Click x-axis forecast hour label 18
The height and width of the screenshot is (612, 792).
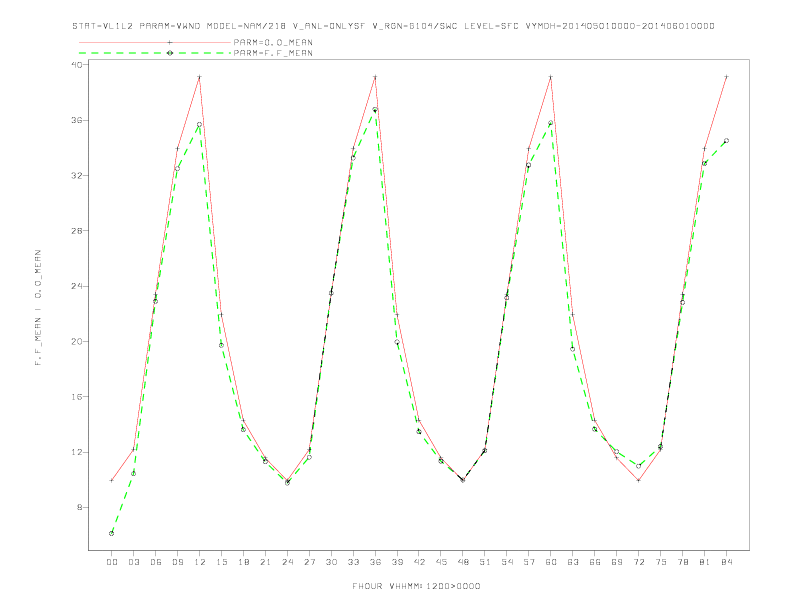(243, 562)
